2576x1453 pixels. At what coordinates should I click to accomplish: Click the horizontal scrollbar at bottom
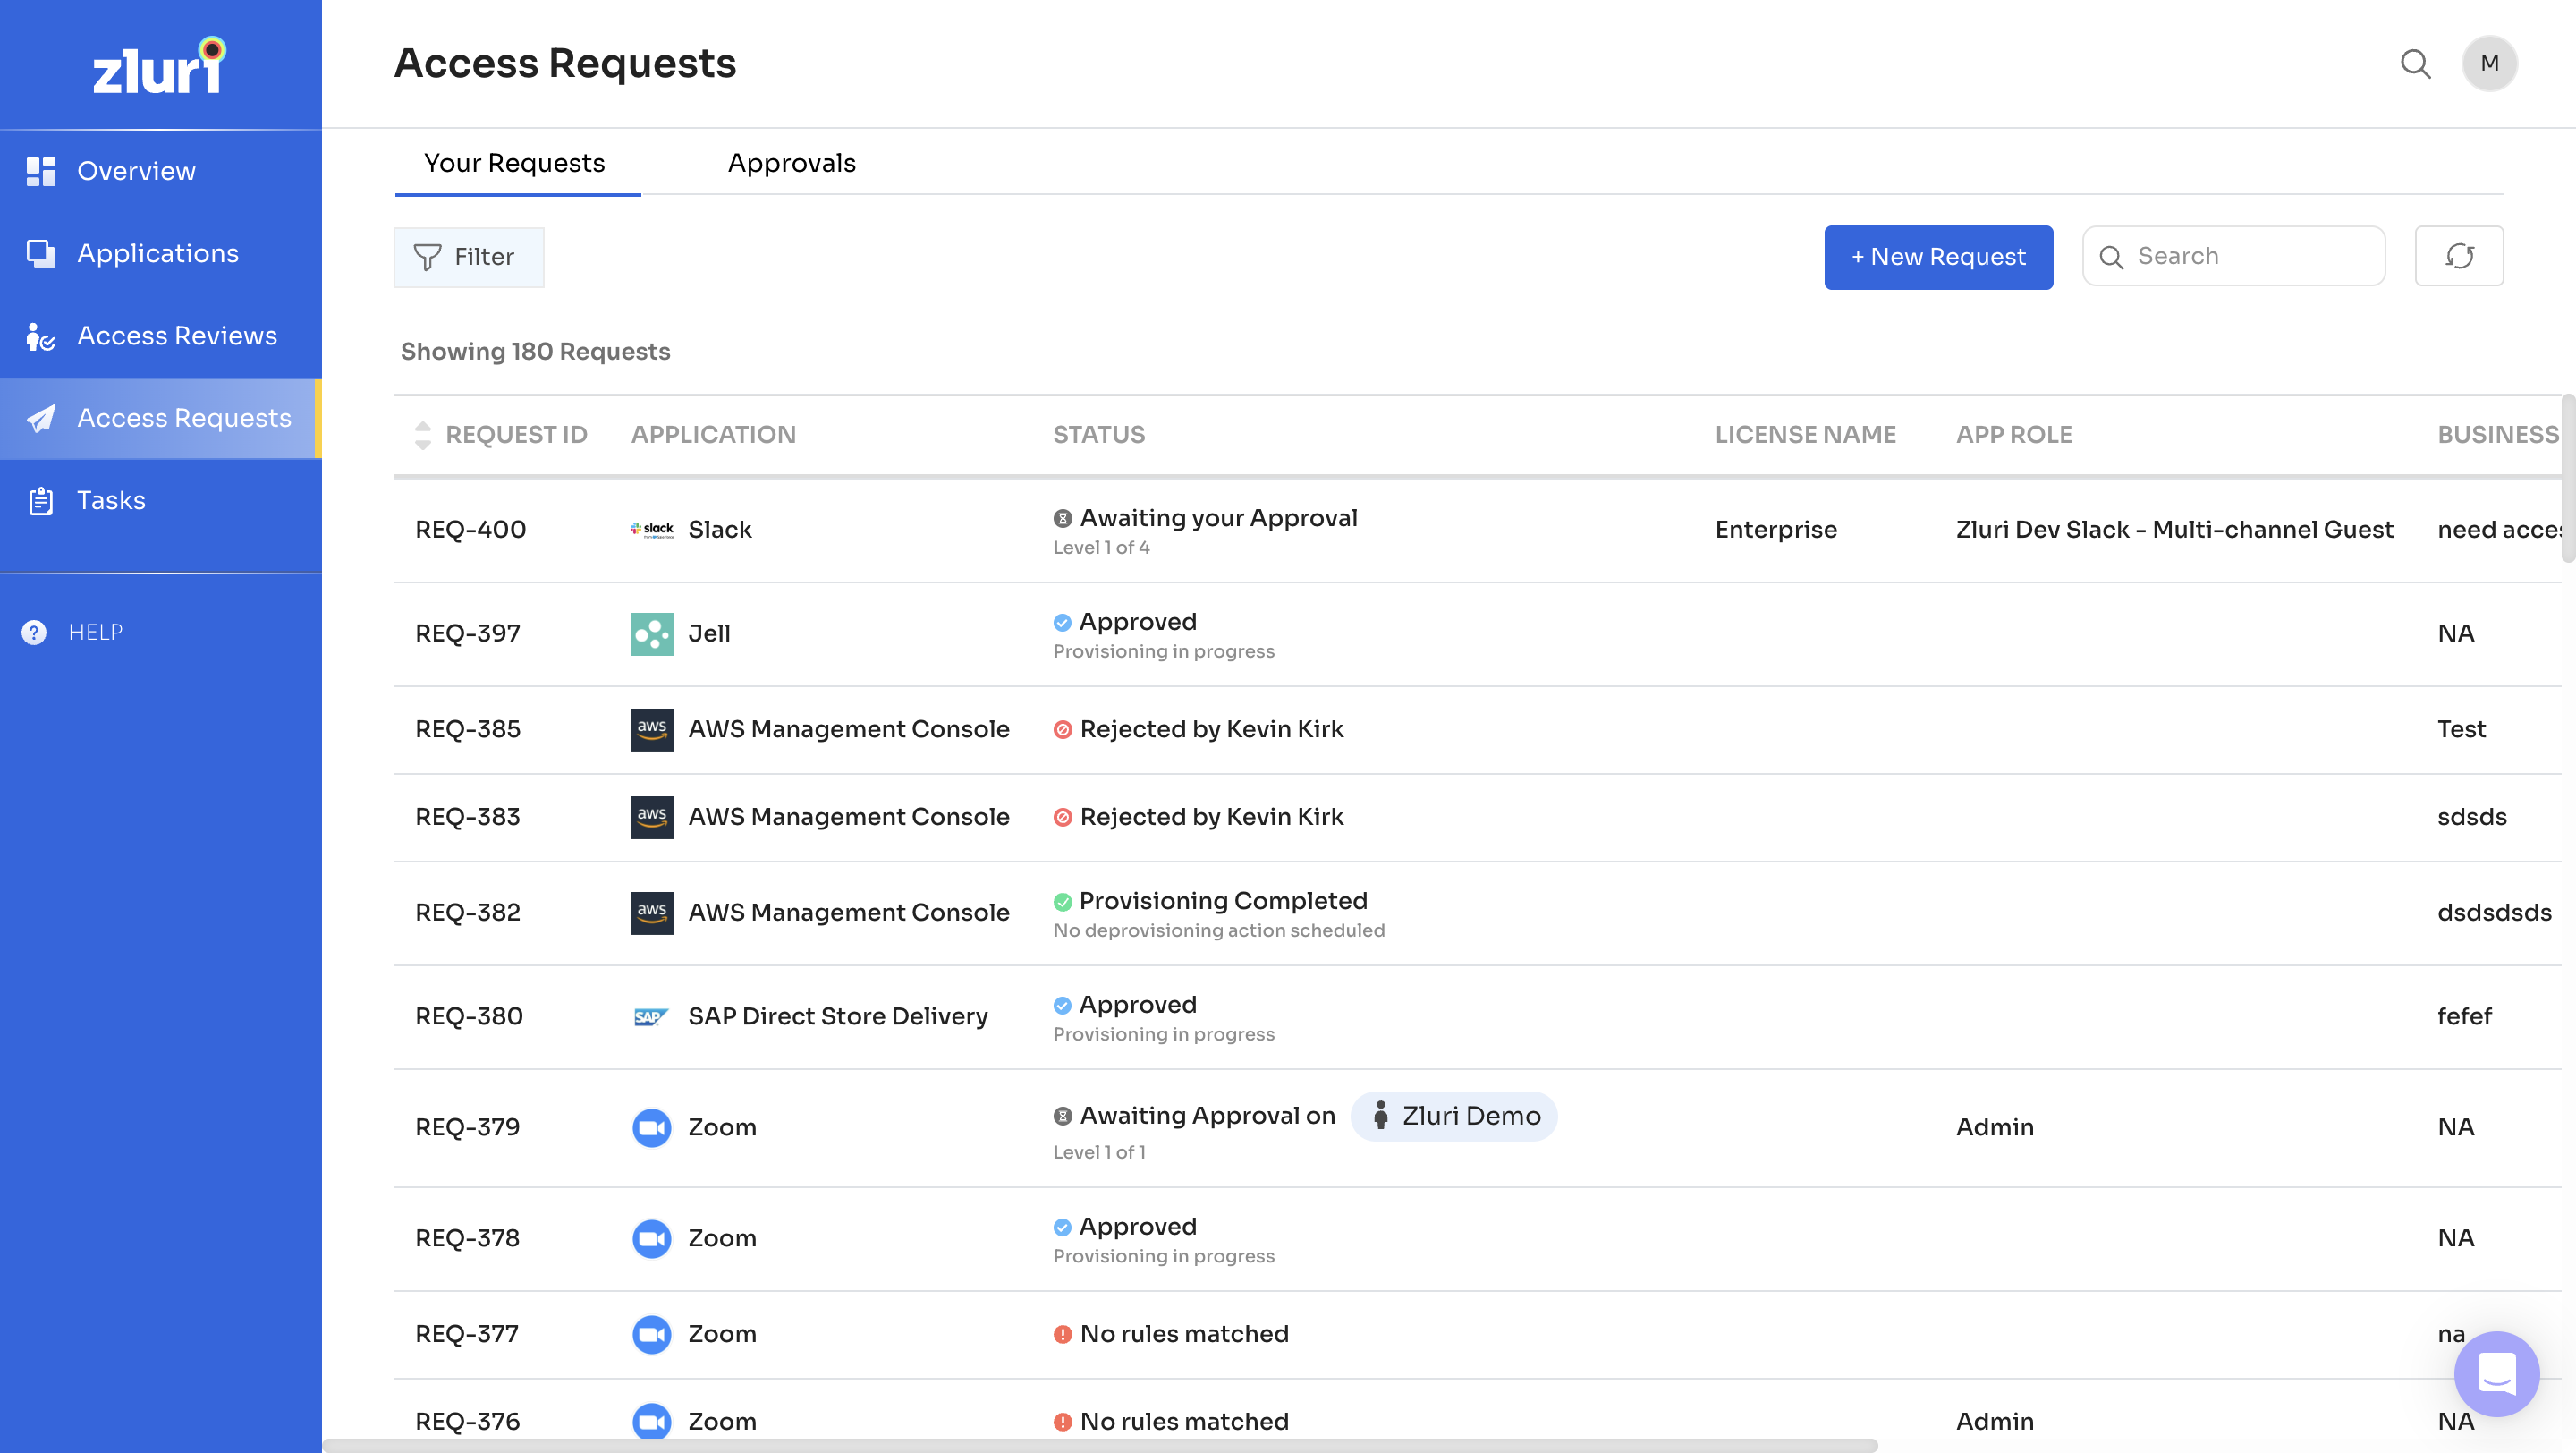click(x=1100, y=1446)
